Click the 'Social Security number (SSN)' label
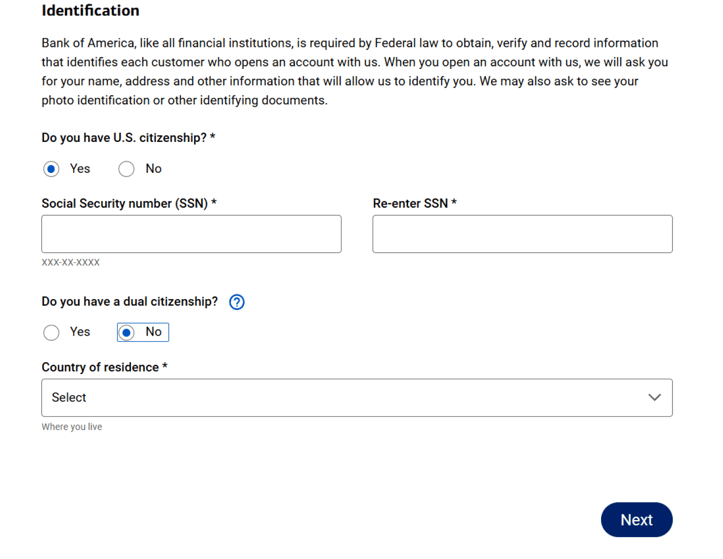This screenshot has height=559, width=723. [x=129, y=203]
